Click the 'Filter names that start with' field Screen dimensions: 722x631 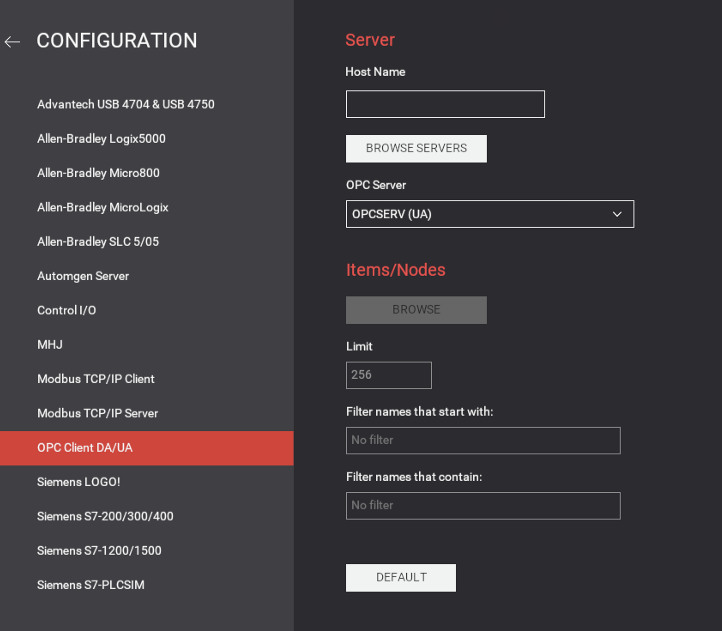coord(483,440)
